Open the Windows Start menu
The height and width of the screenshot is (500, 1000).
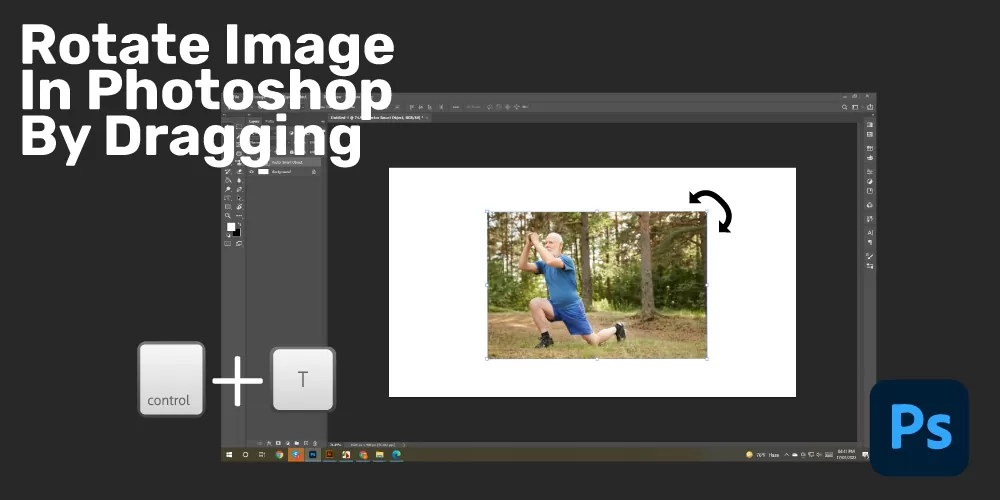click(x=229, y=455)
